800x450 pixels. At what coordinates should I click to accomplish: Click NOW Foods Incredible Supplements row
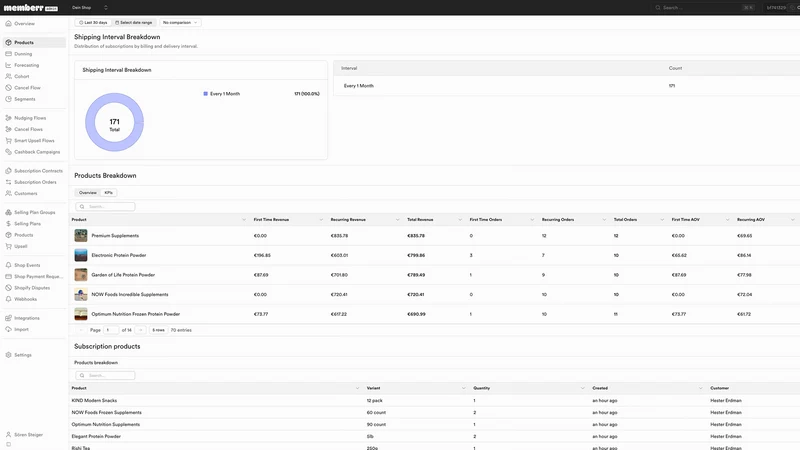point(434,294)
